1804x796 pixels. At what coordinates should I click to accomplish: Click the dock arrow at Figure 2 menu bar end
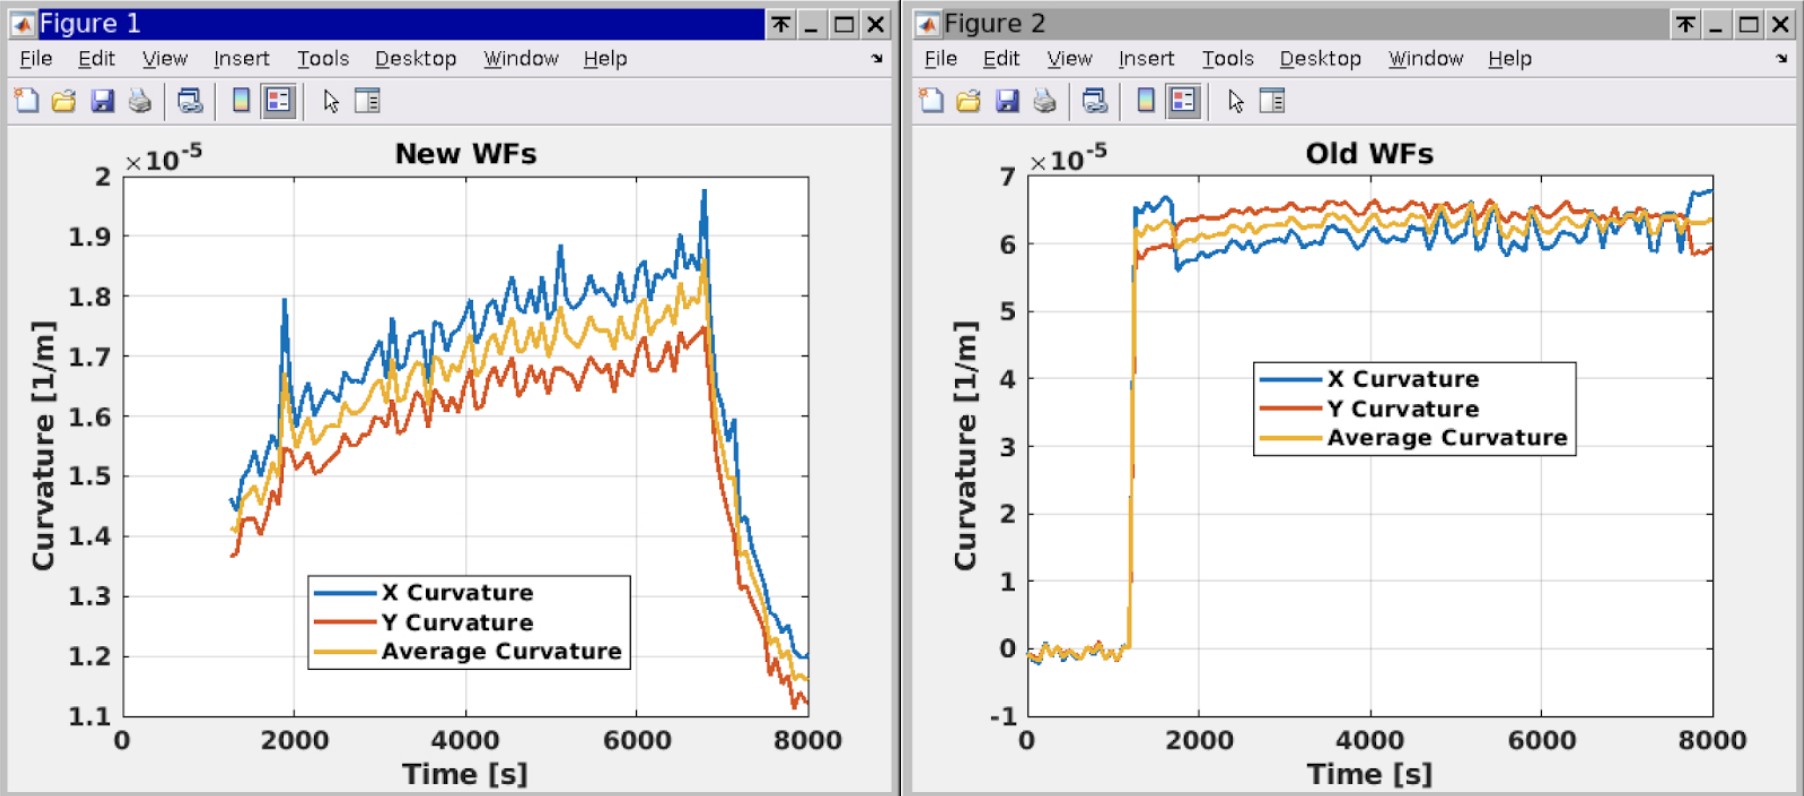tap(1781, 59)
